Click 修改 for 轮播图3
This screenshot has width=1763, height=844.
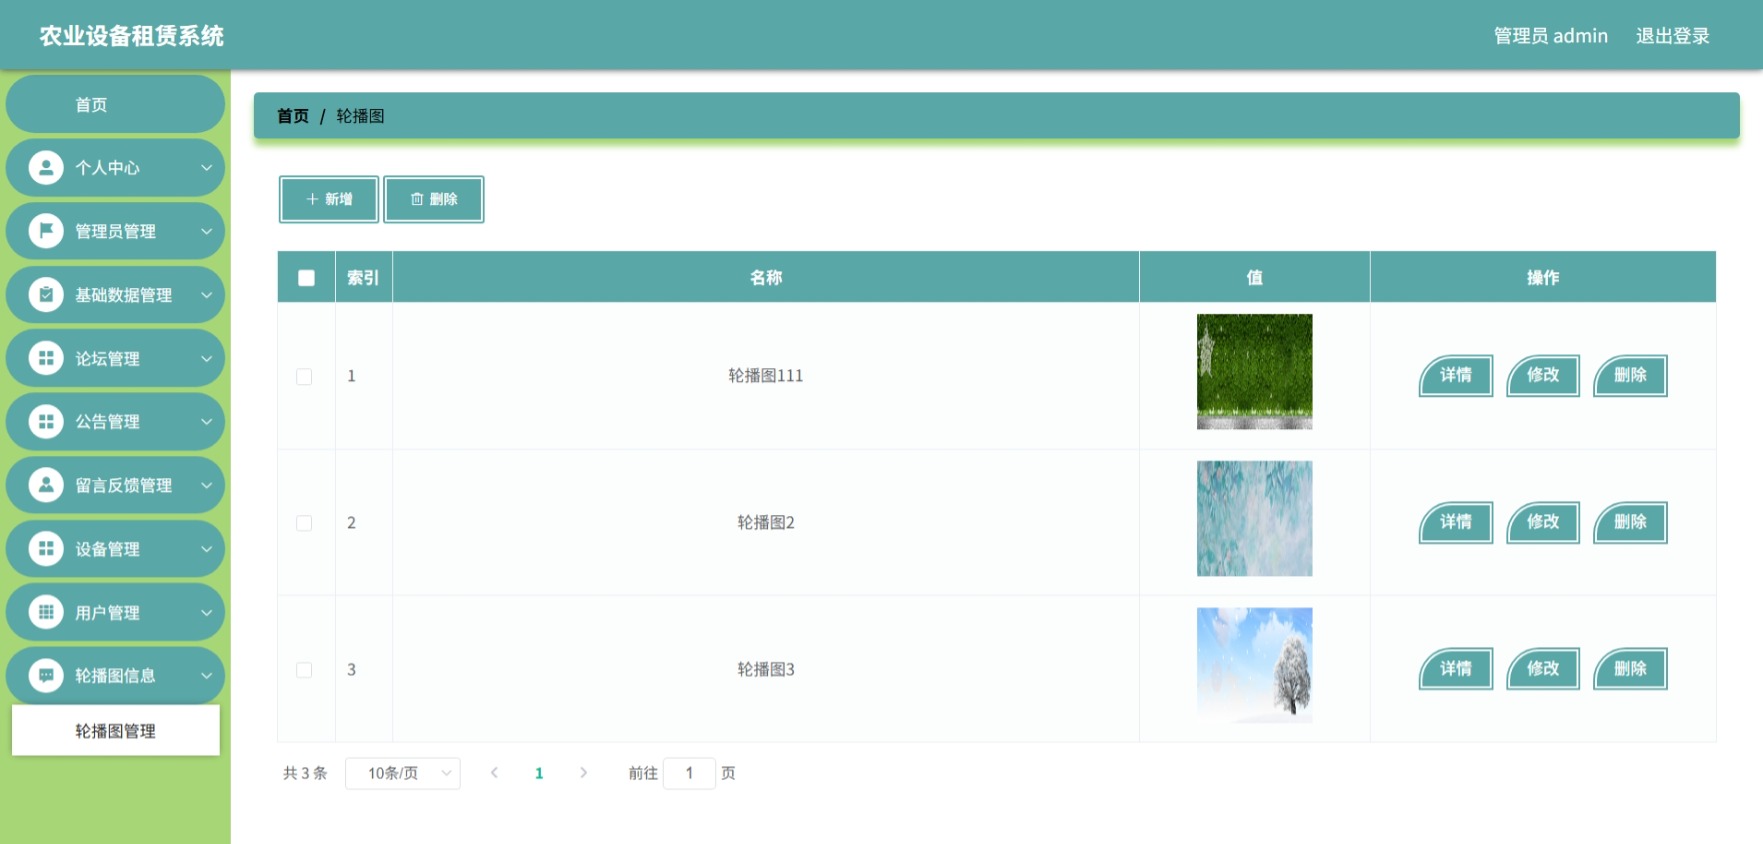pyautogui.click(x=1543, y=669)
